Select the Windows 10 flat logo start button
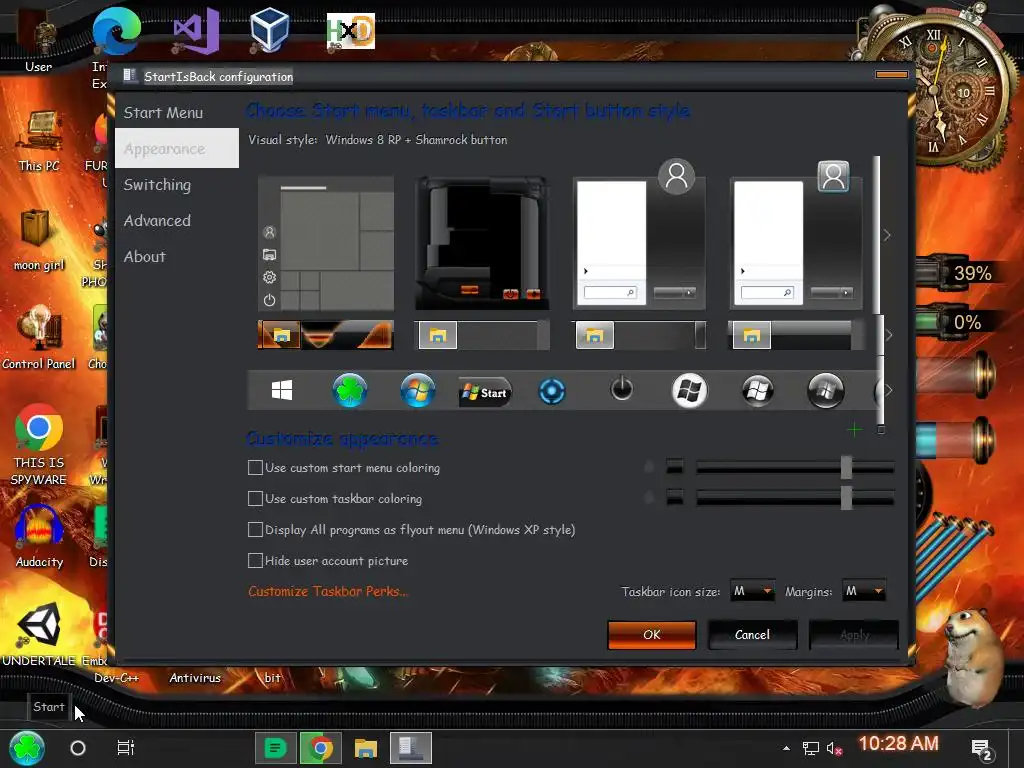 point(282,391)
